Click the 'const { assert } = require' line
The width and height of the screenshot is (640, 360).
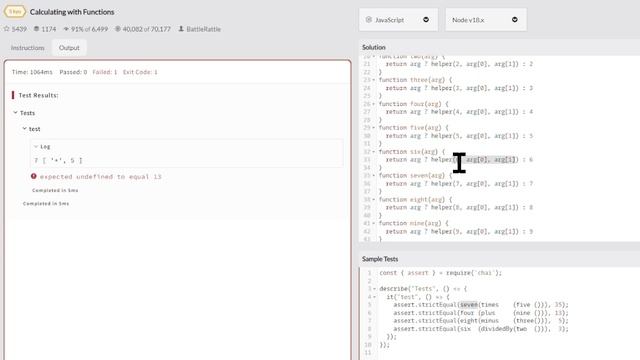tap(440, 273)
